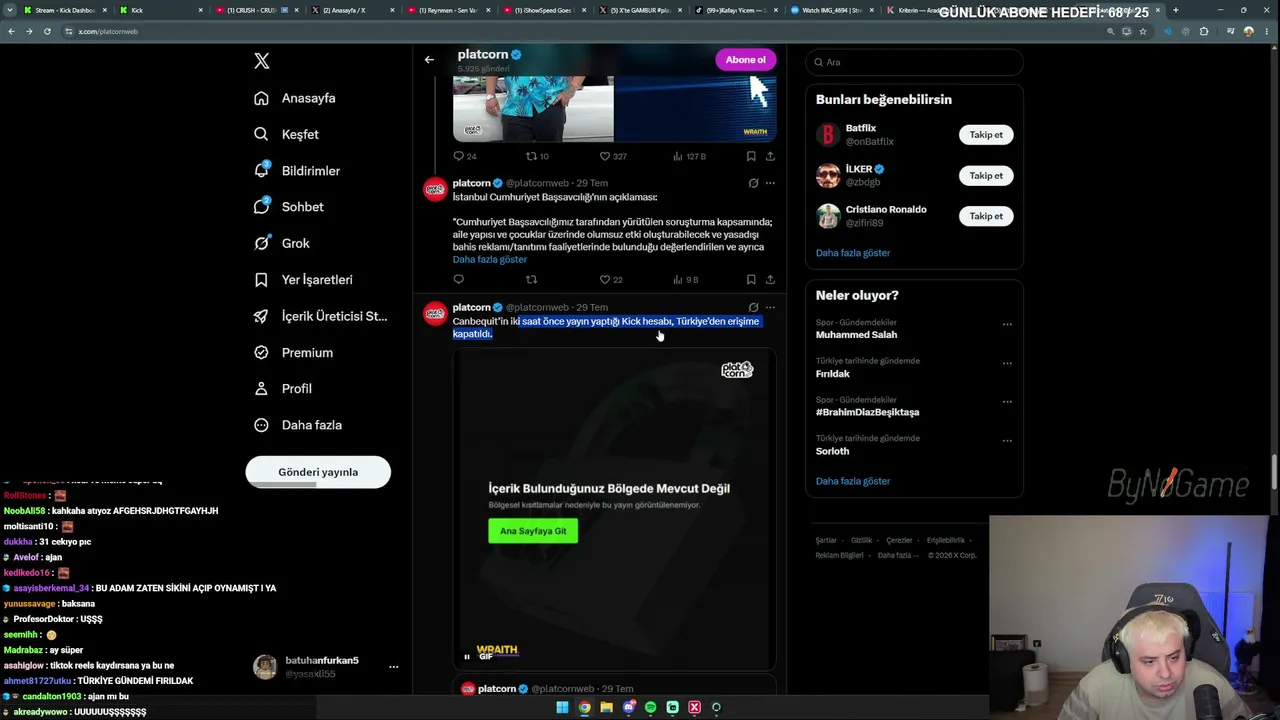Reply to the Başsavcılığı statement post
Image resolution: width=1280 pixels, height=720 pixels.
(x=459, y=280)
